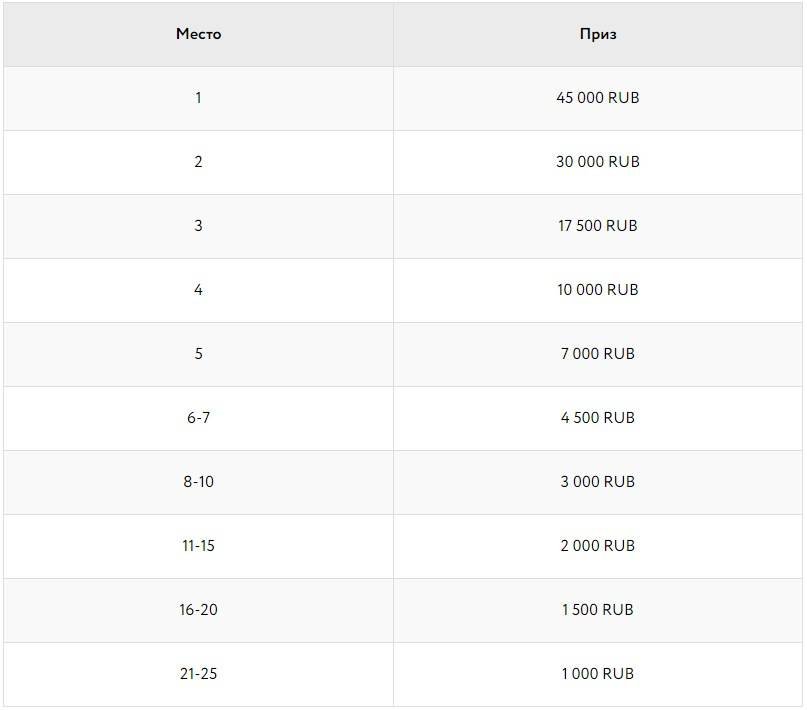Select the places 6-7 cell
The height and width of the screenshot is (710, 807).
[x=198, y=418]
